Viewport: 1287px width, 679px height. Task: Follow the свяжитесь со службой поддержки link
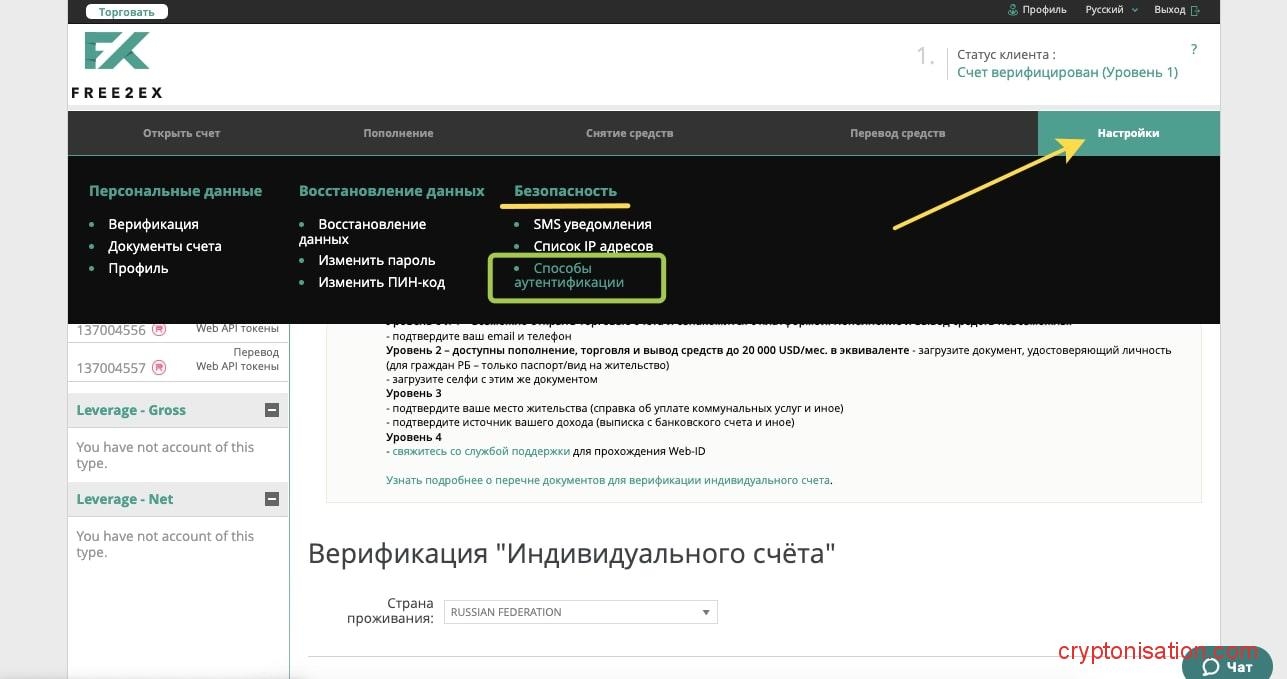coord(480,451)
